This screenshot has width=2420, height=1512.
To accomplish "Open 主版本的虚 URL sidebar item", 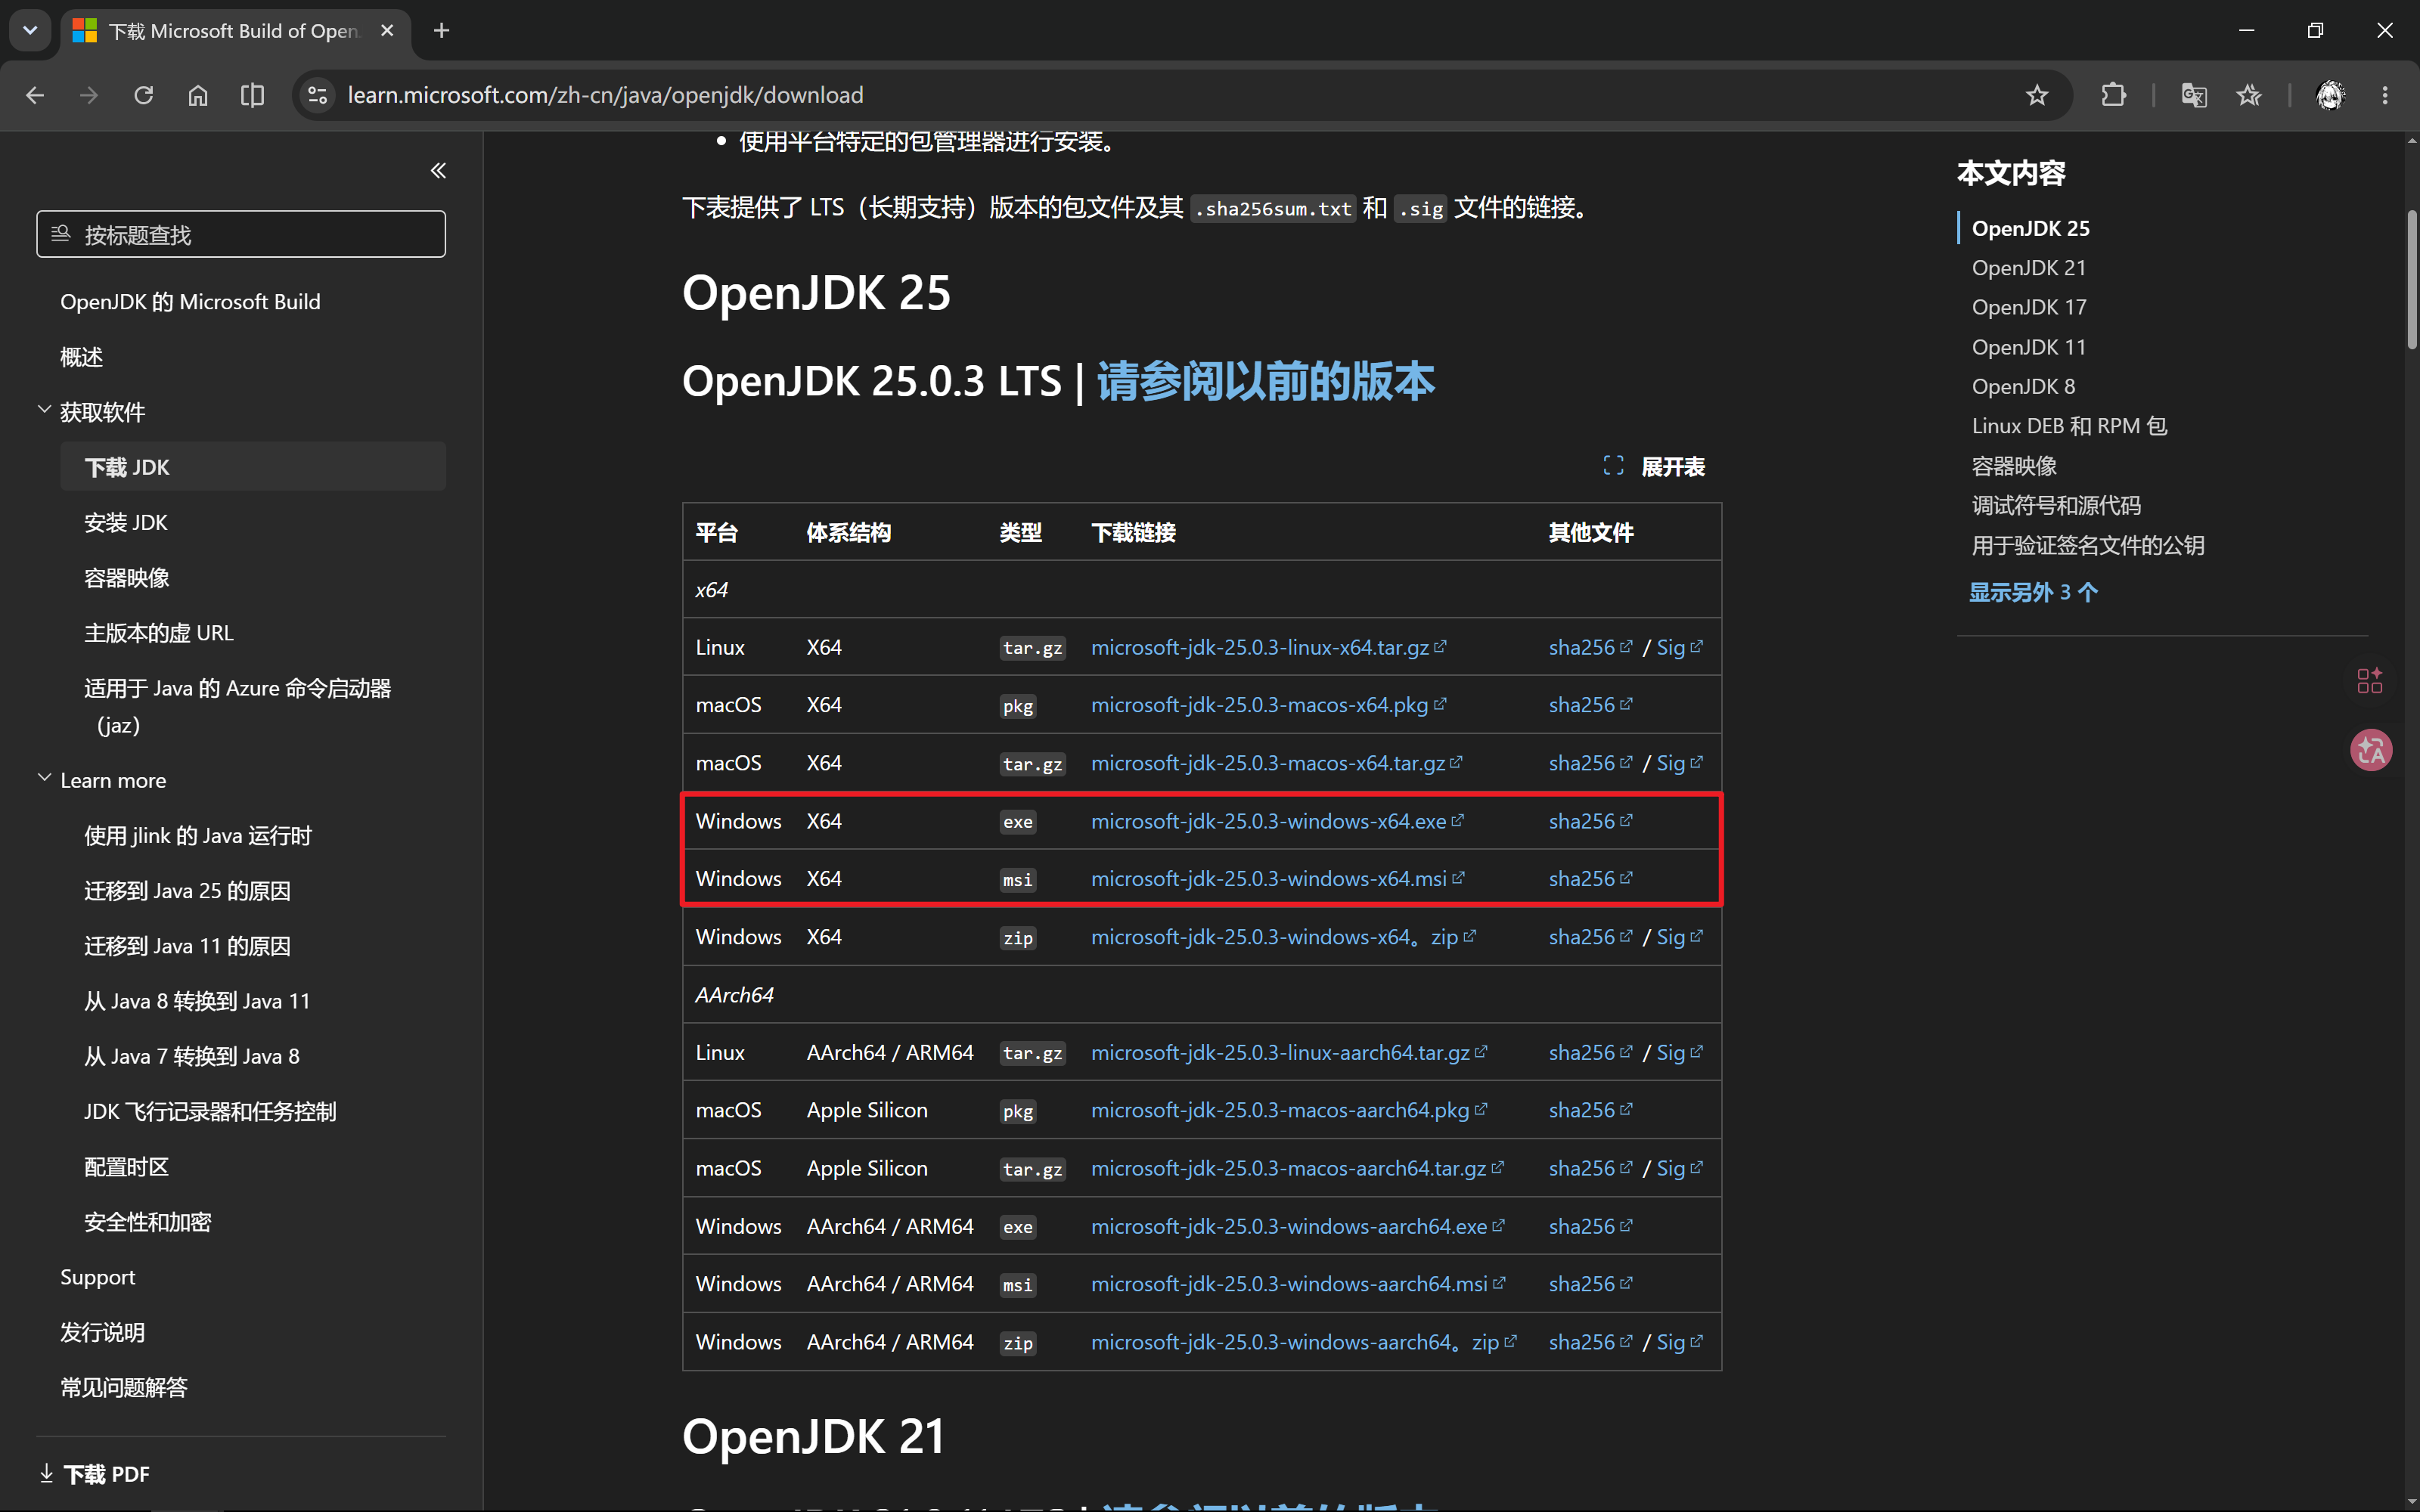I will coord(159,633).
